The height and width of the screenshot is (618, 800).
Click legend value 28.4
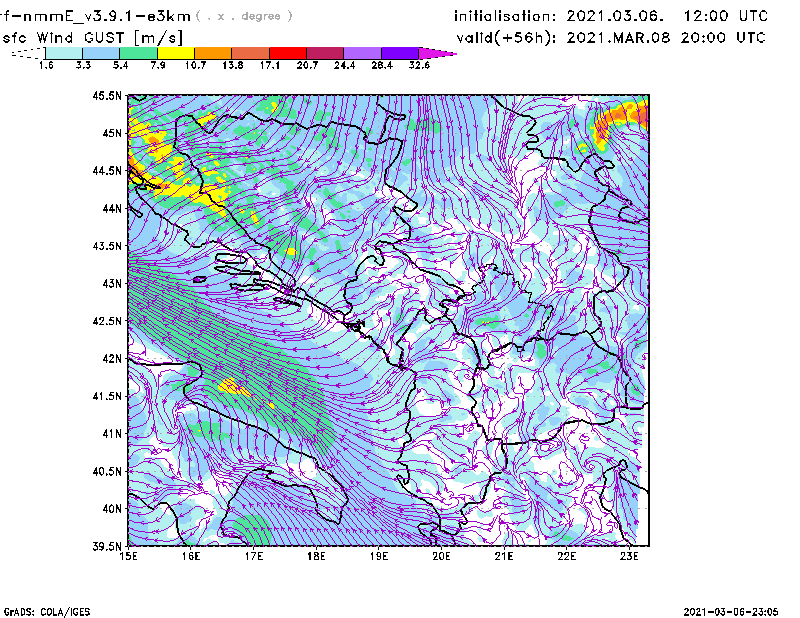(x=382, y=65)
